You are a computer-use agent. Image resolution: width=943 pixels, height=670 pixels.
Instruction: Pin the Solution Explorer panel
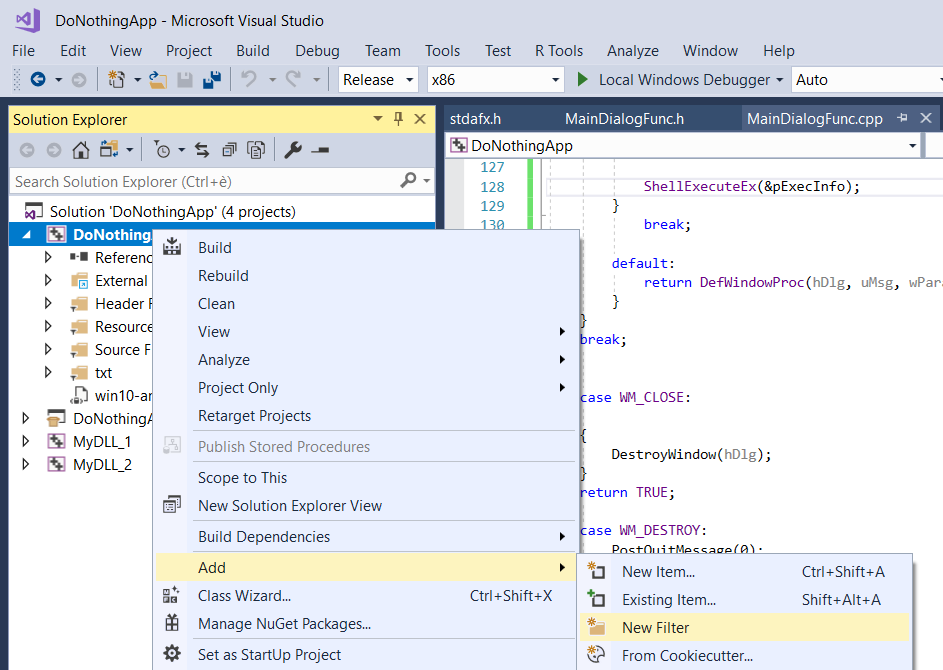pos(398,119)
